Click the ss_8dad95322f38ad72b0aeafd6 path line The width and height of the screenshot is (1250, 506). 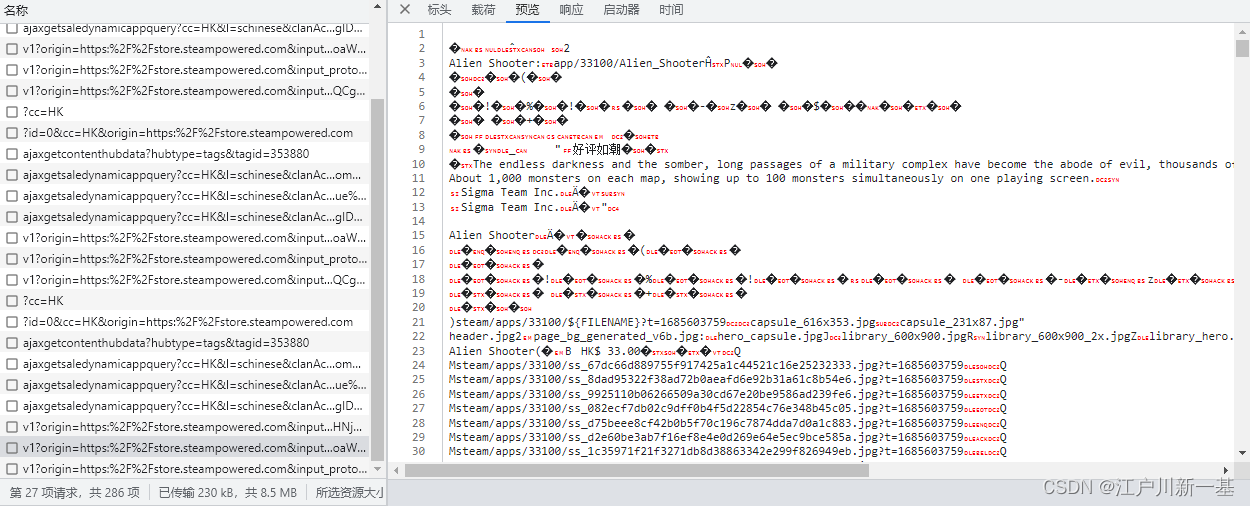pos(728,380)
